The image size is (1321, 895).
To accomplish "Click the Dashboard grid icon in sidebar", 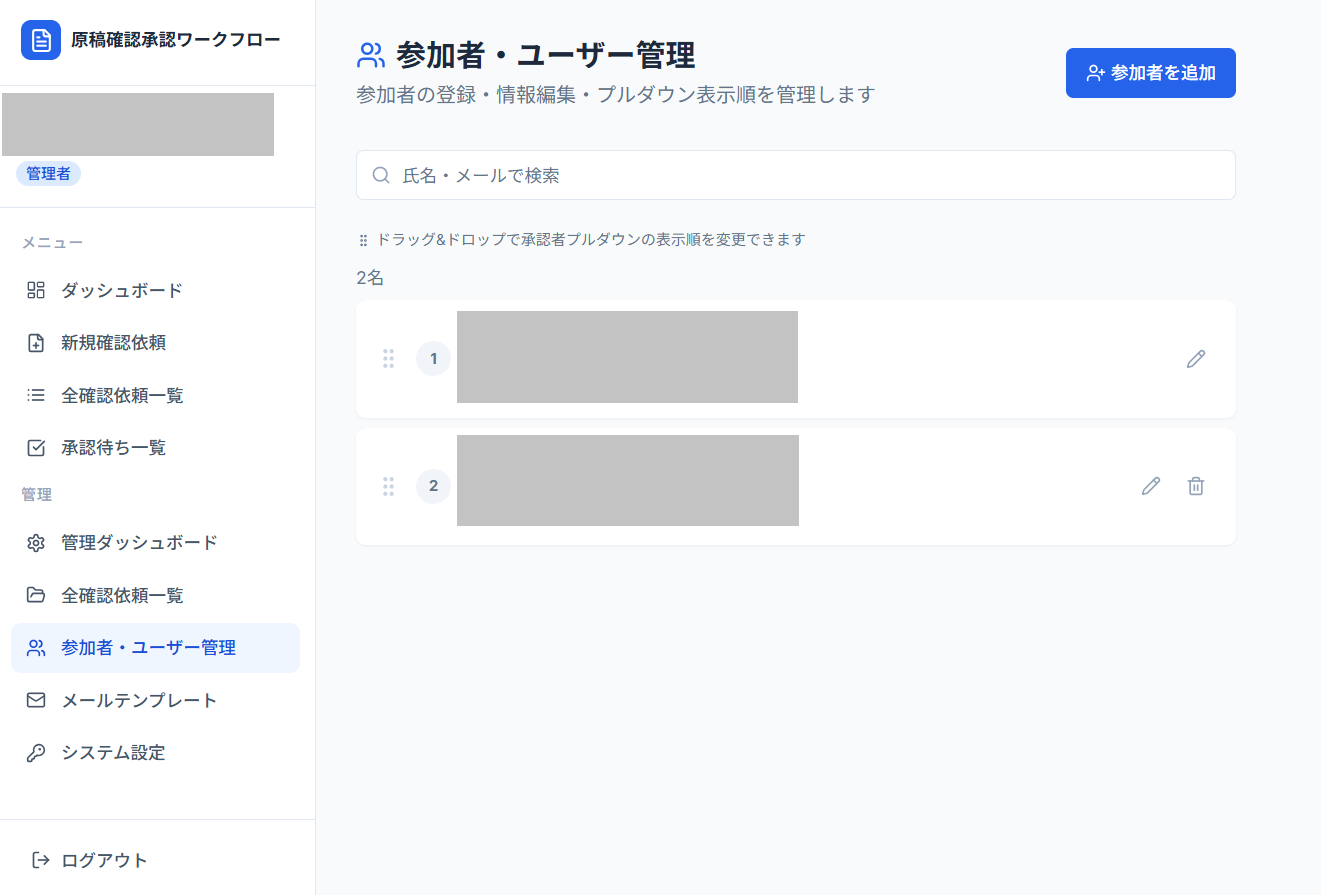I will [x=36, y=290].
